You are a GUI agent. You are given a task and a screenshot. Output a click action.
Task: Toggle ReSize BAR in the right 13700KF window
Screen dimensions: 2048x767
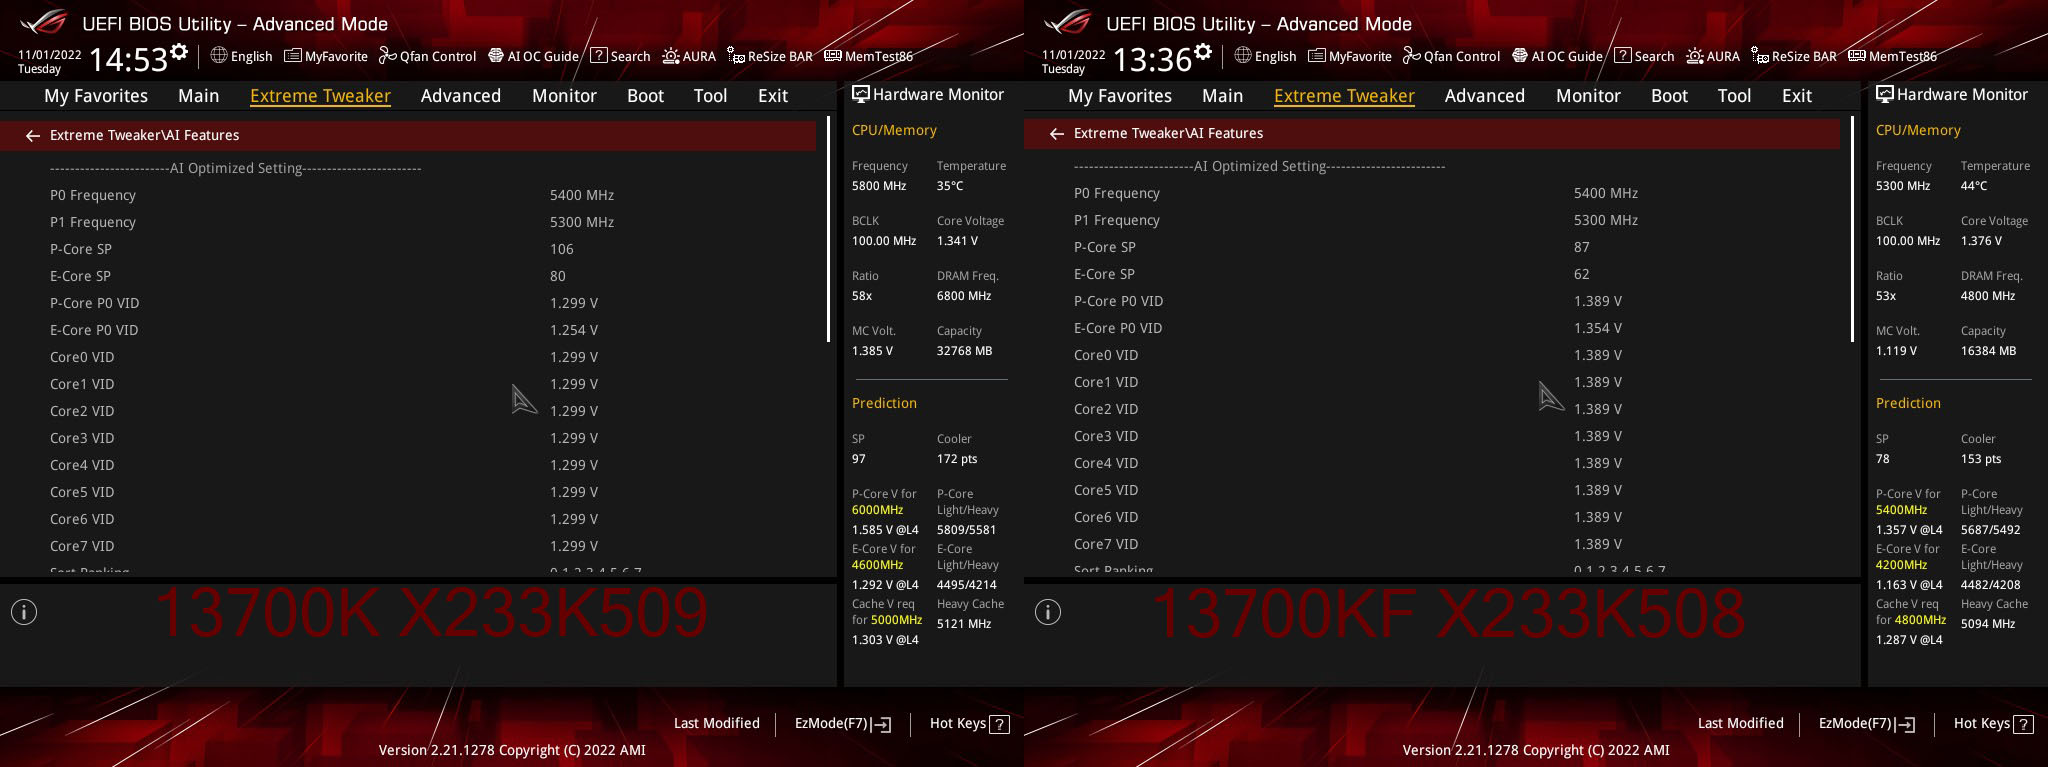point(1794,56)
